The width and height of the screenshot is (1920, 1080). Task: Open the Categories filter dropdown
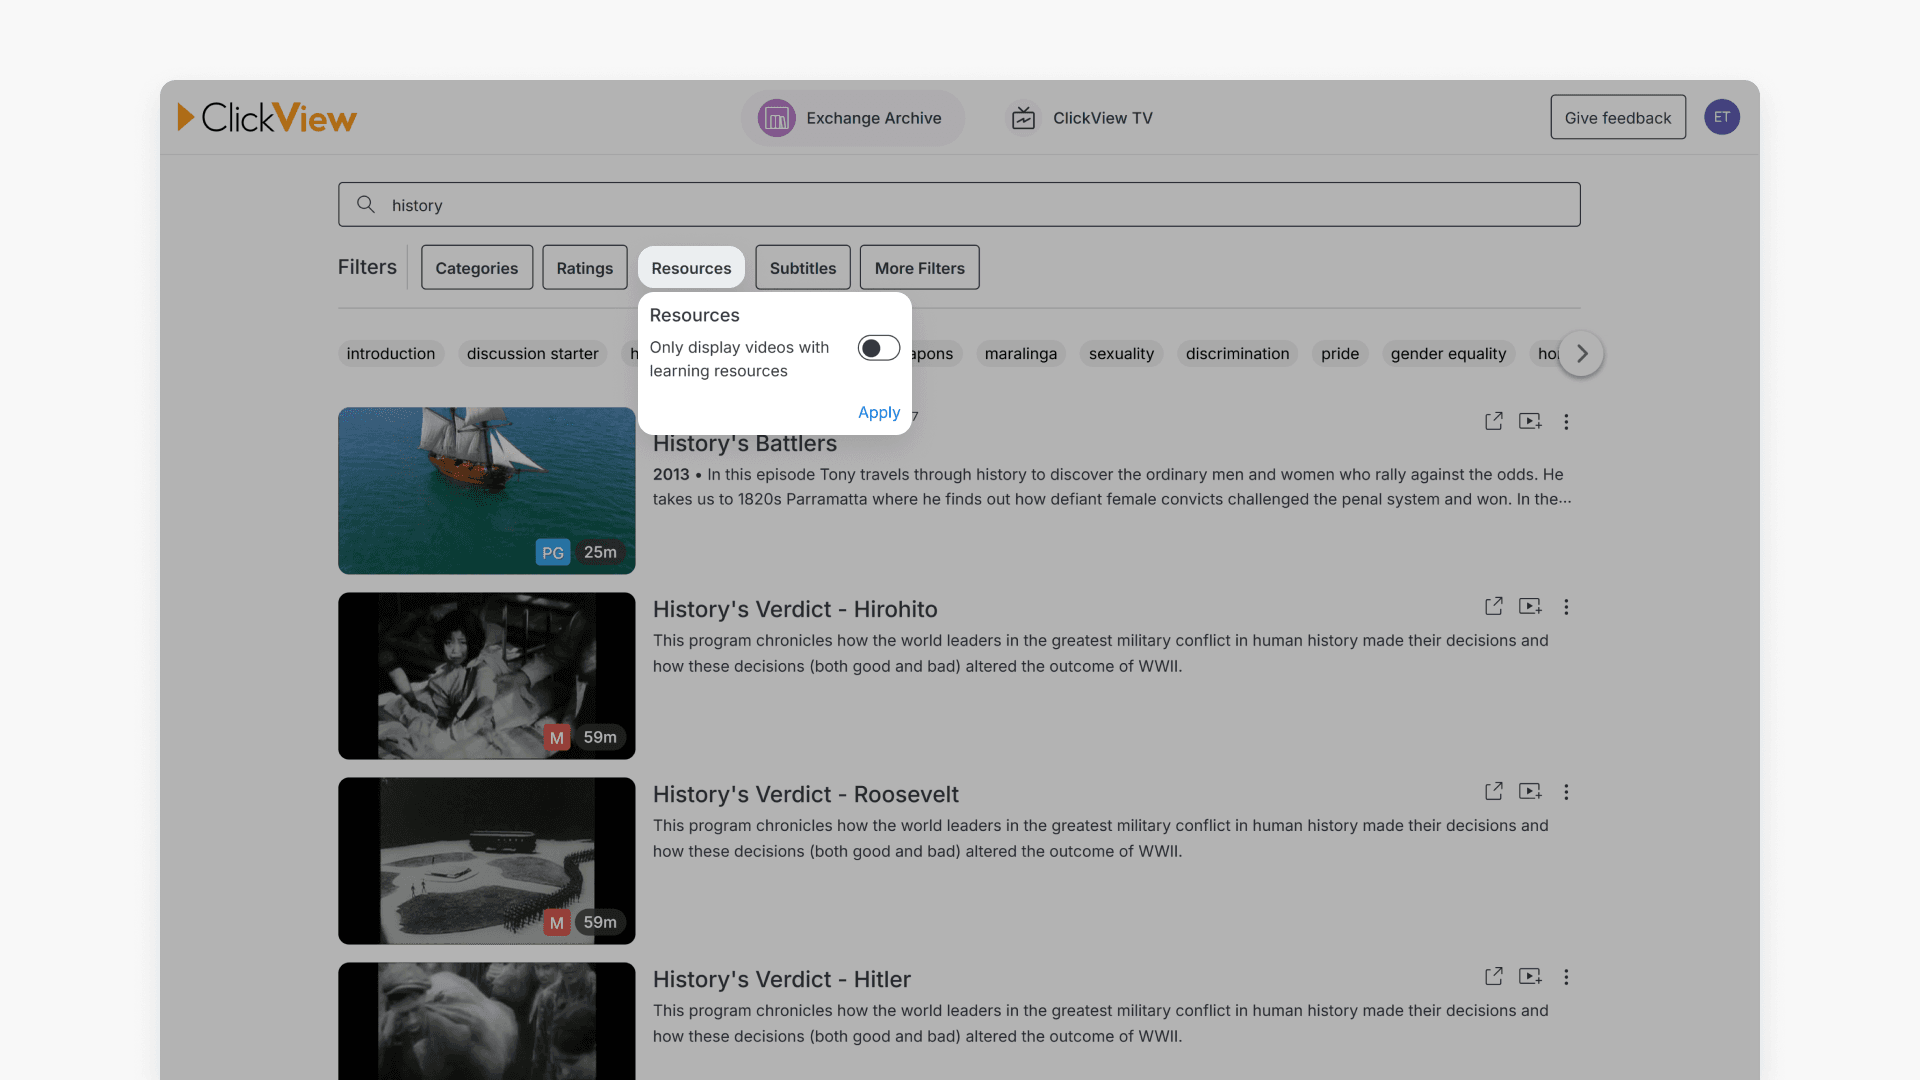tap(476, 268)
